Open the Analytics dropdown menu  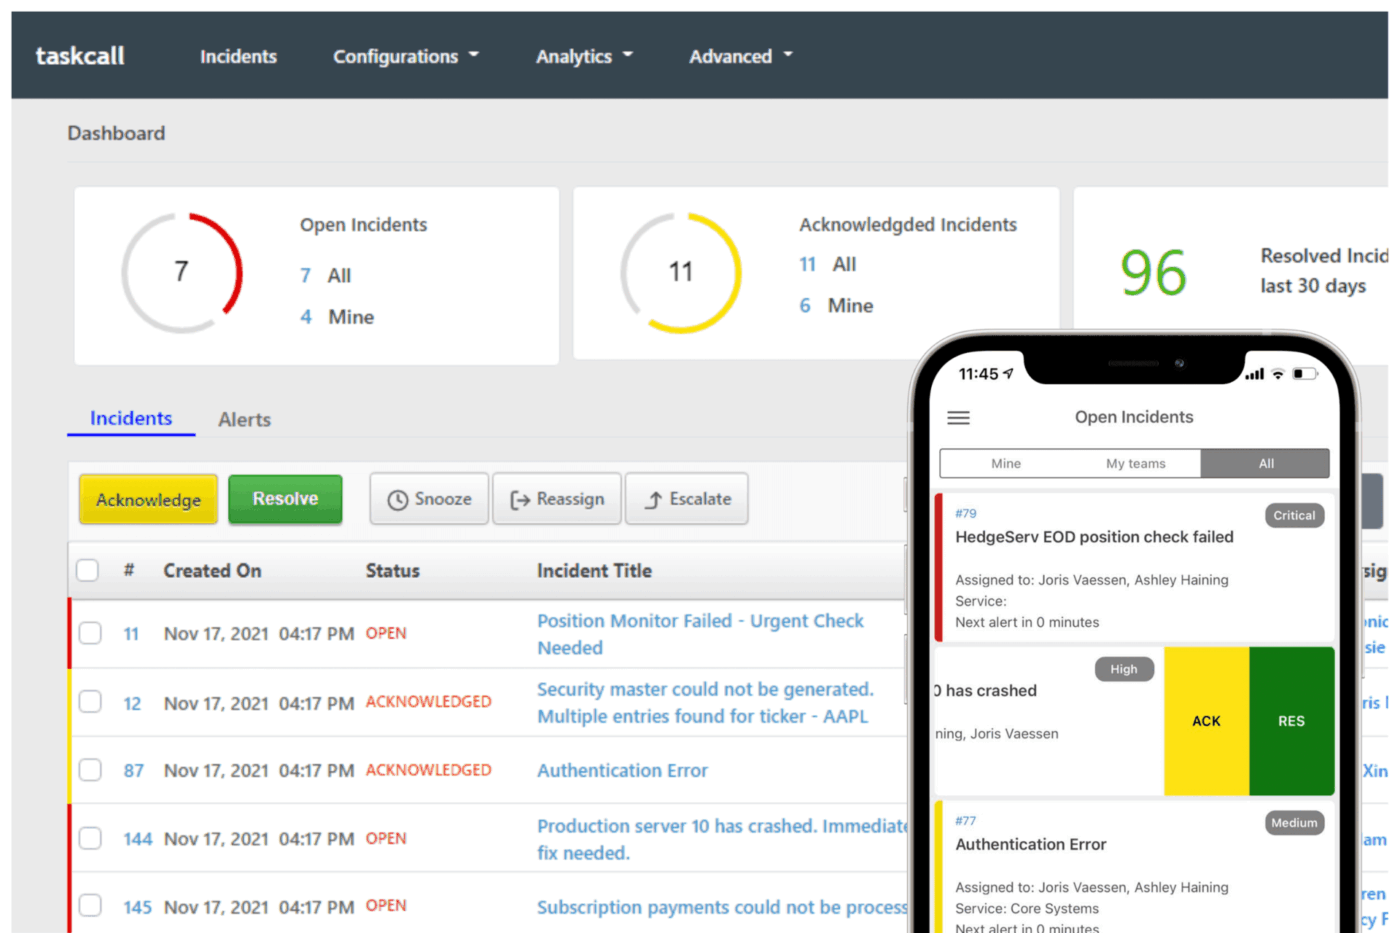[584, 57]
